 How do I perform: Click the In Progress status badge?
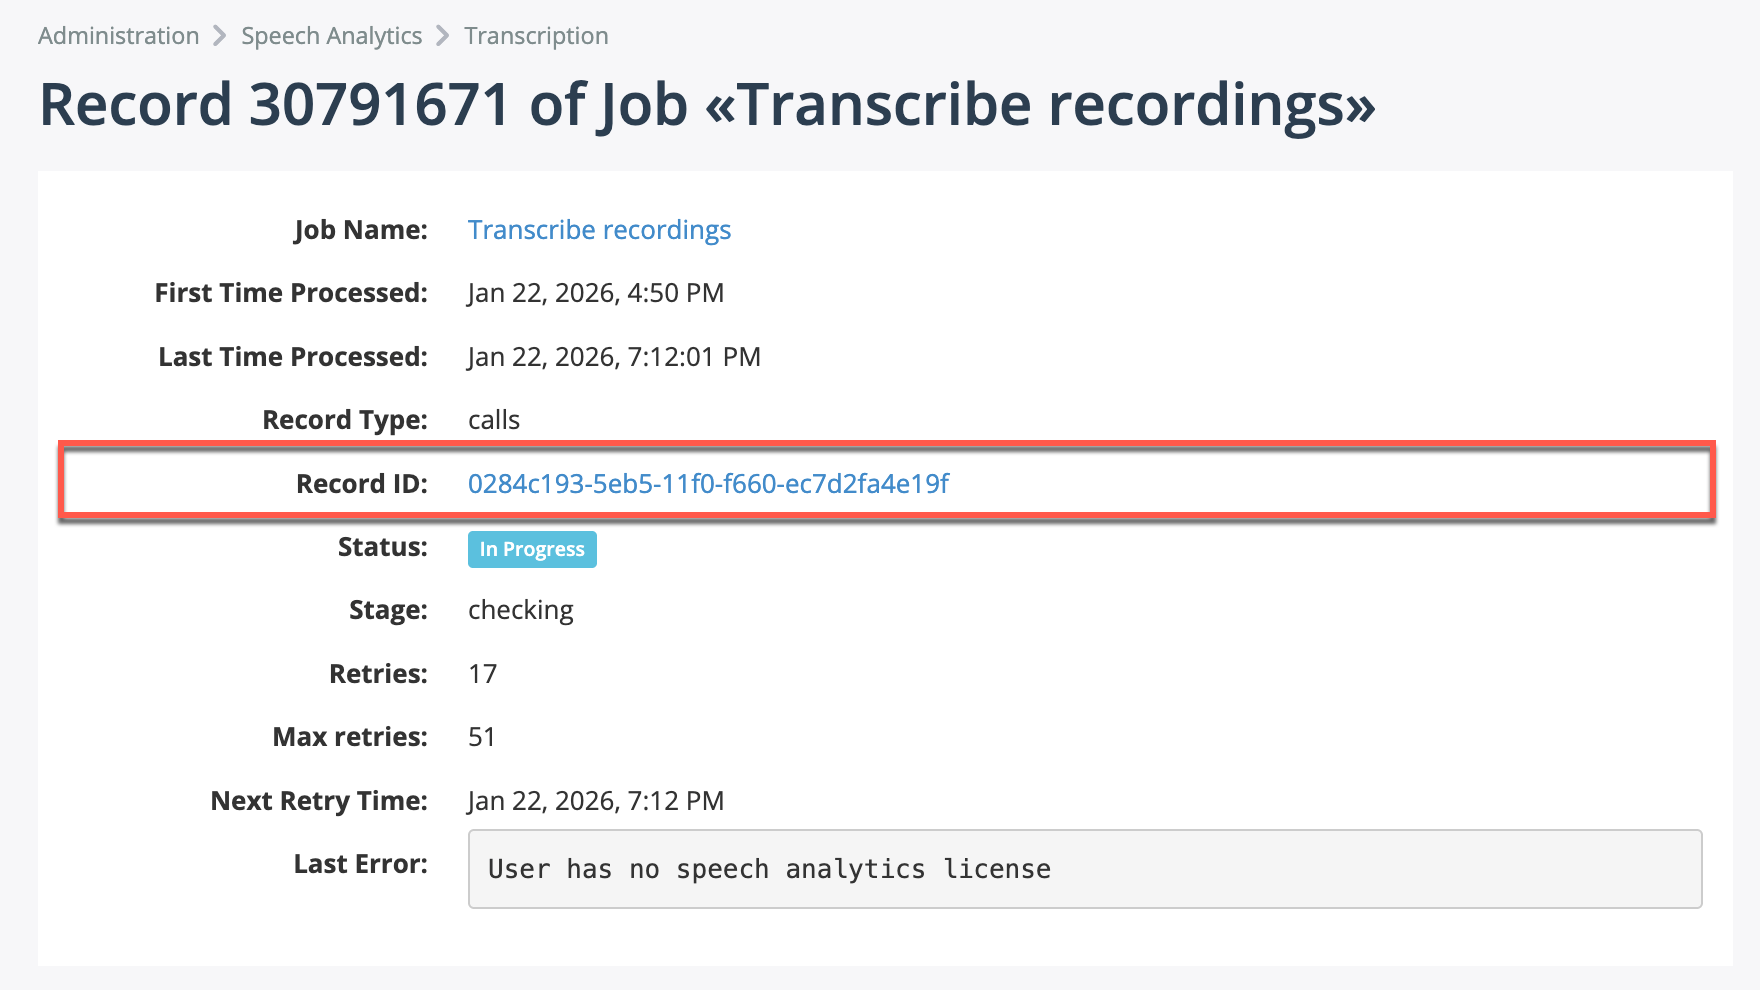click(x=531, y=548)
